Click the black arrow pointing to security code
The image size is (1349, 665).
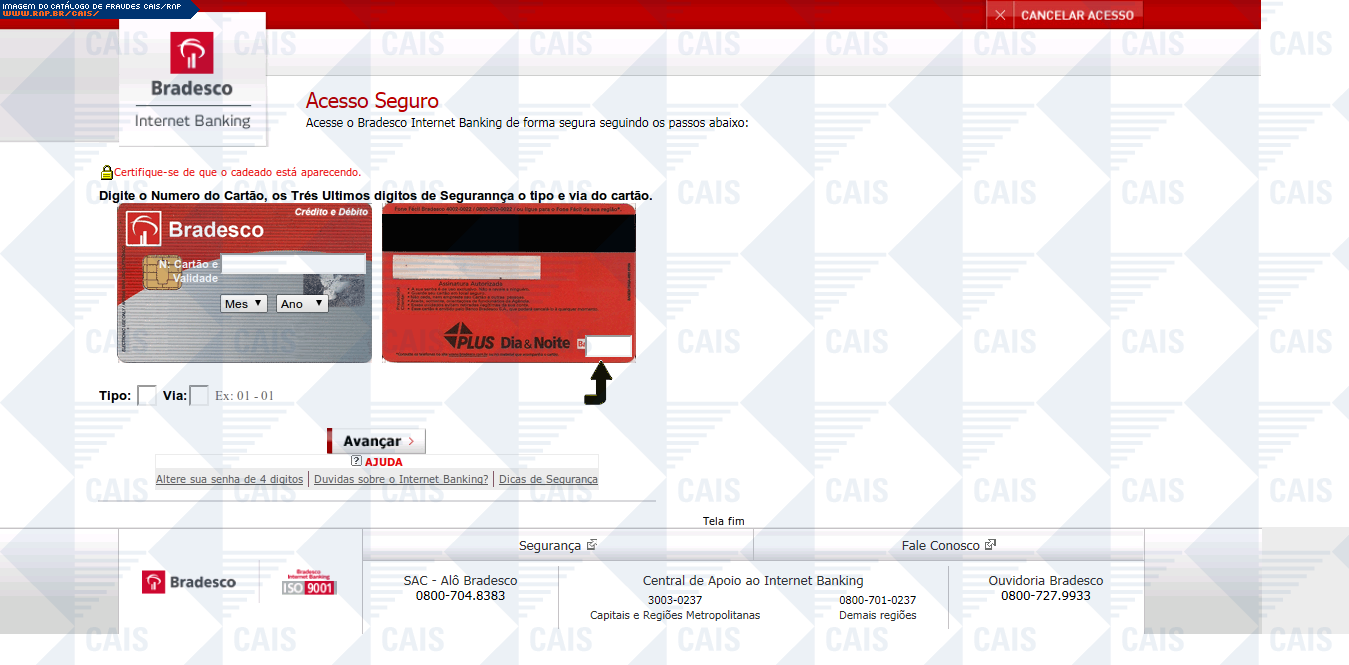click(598, 384)
